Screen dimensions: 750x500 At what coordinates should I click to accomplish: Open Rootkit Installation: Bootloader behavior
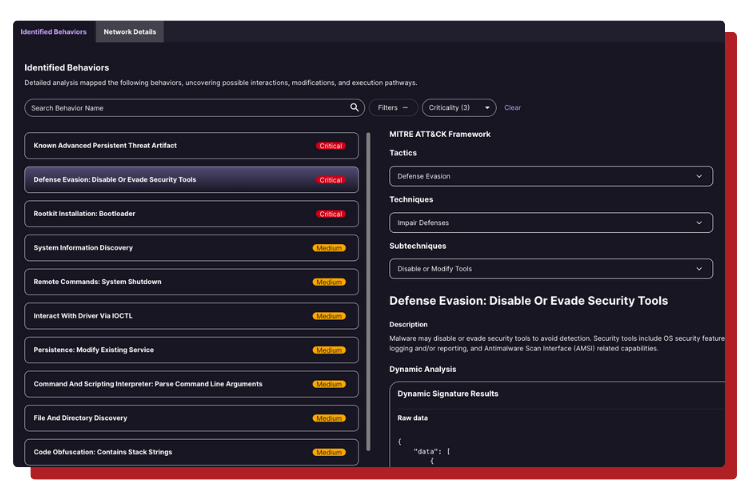tap(191, 213)
